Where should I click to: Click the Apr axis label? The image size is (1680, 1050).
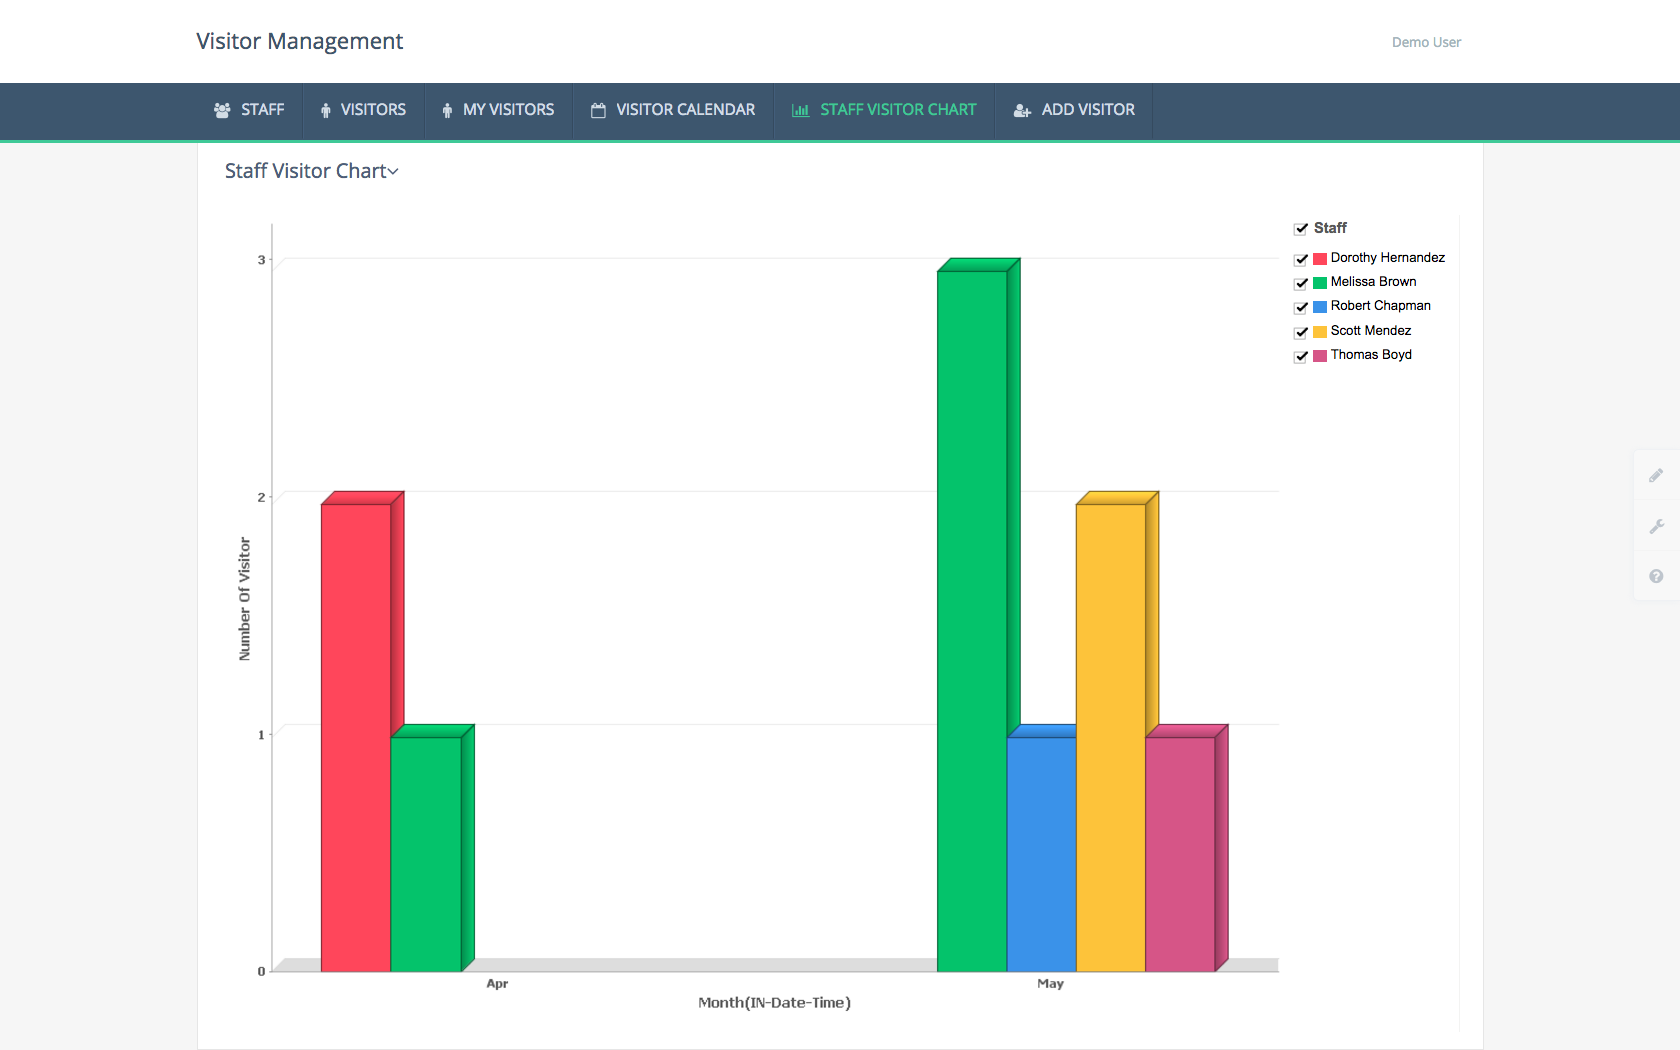497,984
